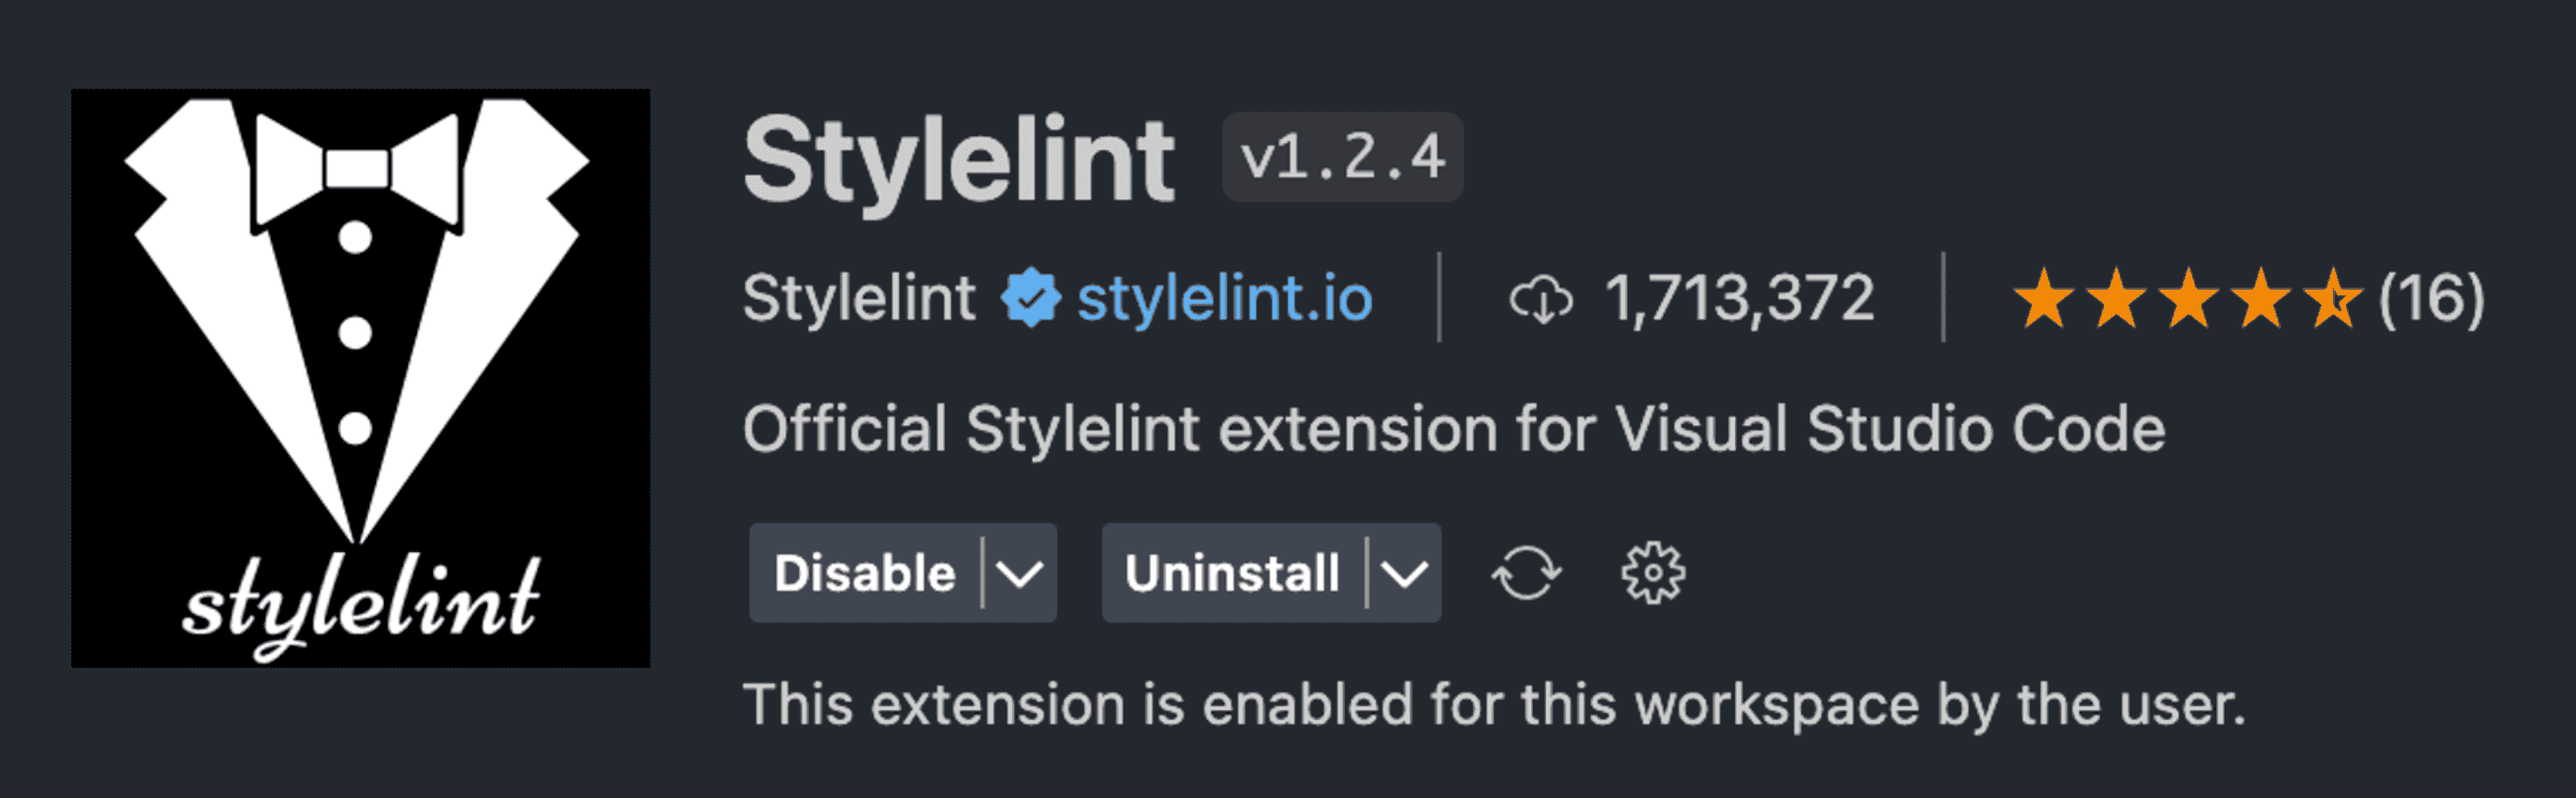
Task: Click the Disable button
Action: [864, 573]
